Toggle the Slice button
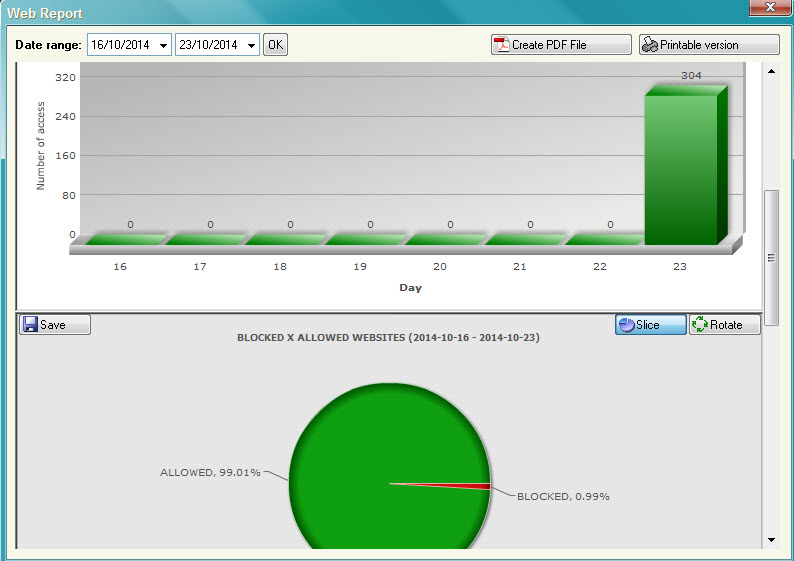This screenshot has height=561, width=794. point(651,325)
